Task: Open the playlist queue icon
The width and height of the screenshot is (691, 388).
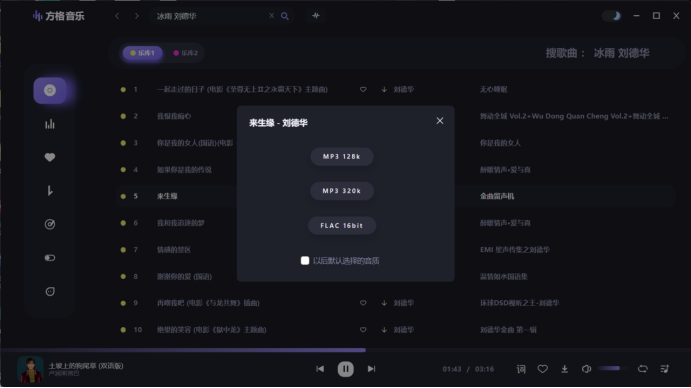Action: point(665,369)
